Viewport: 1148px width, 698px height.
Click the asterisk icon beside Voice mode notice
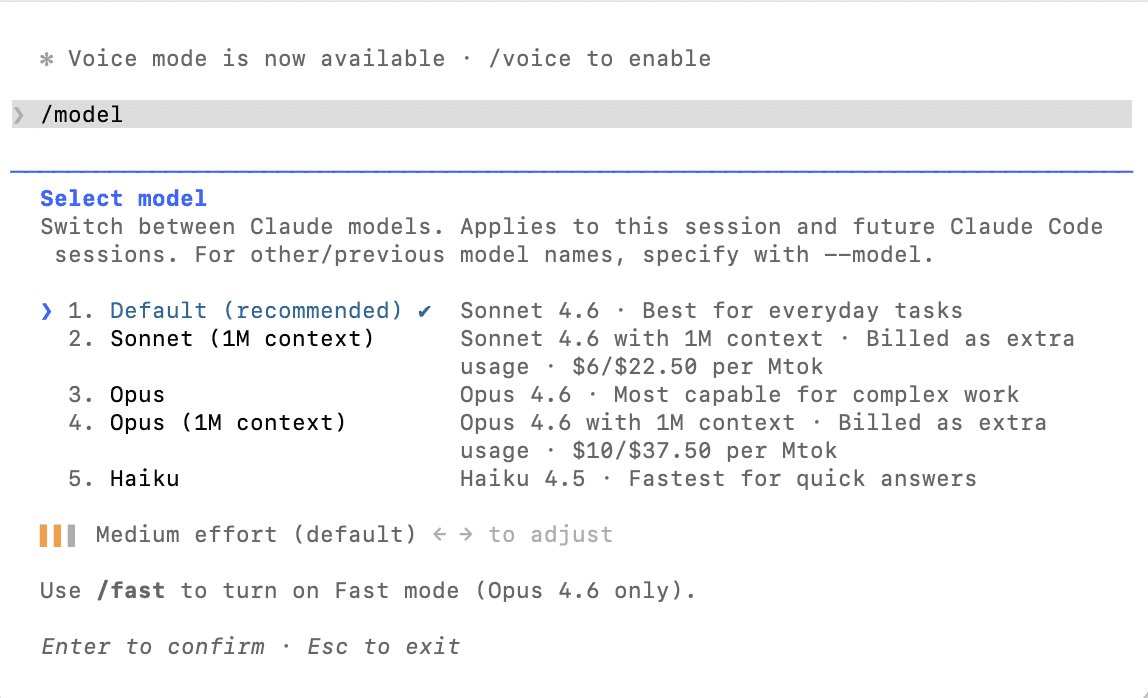[46, 59]
